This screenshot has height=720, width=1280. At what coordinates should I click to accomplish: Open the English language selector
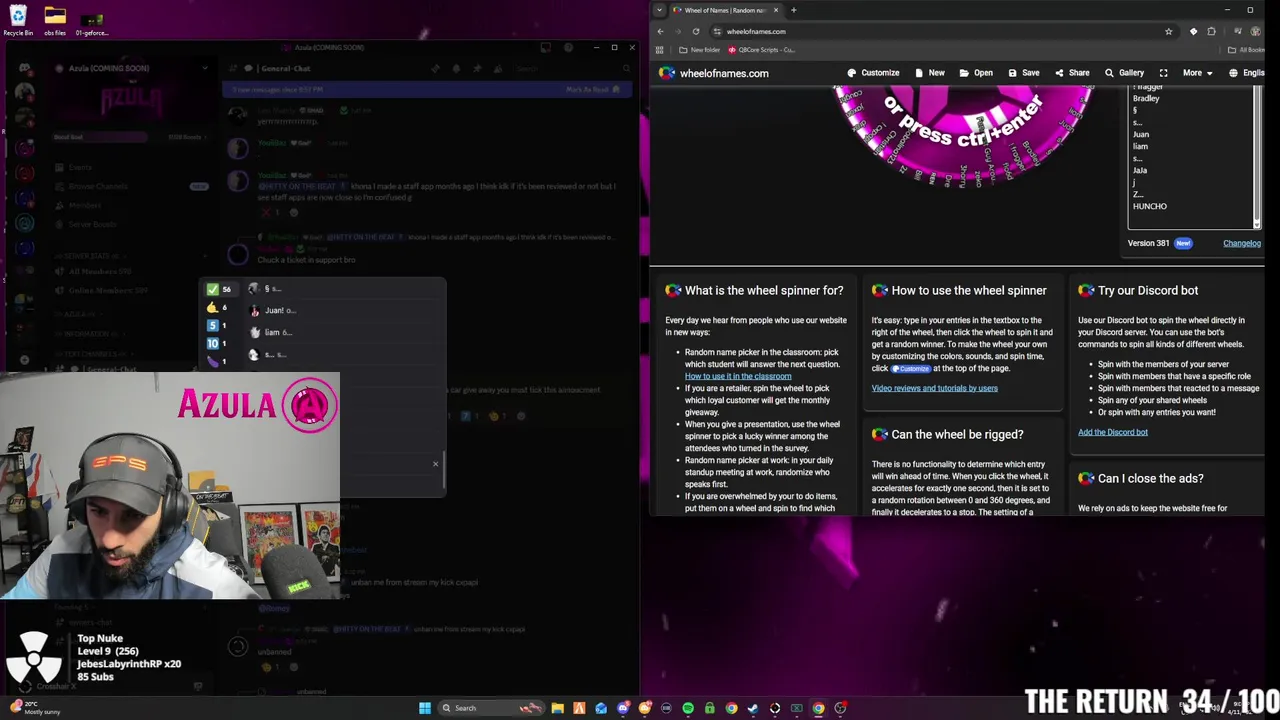(1246, 73)
